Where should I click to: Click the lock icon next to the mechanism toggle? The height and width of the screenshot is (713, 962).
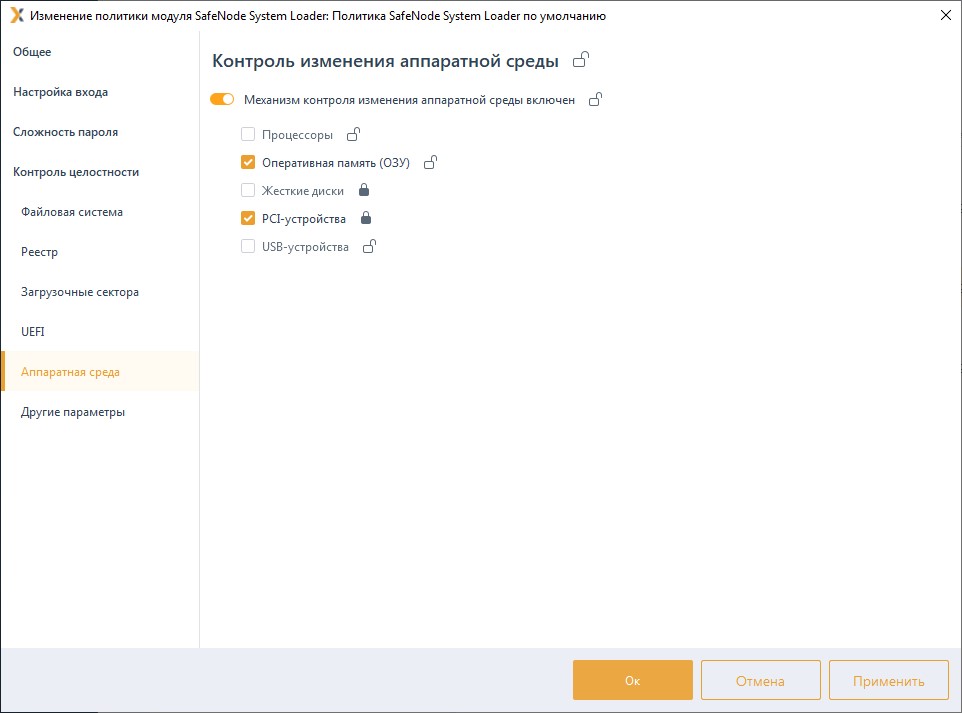595,99
